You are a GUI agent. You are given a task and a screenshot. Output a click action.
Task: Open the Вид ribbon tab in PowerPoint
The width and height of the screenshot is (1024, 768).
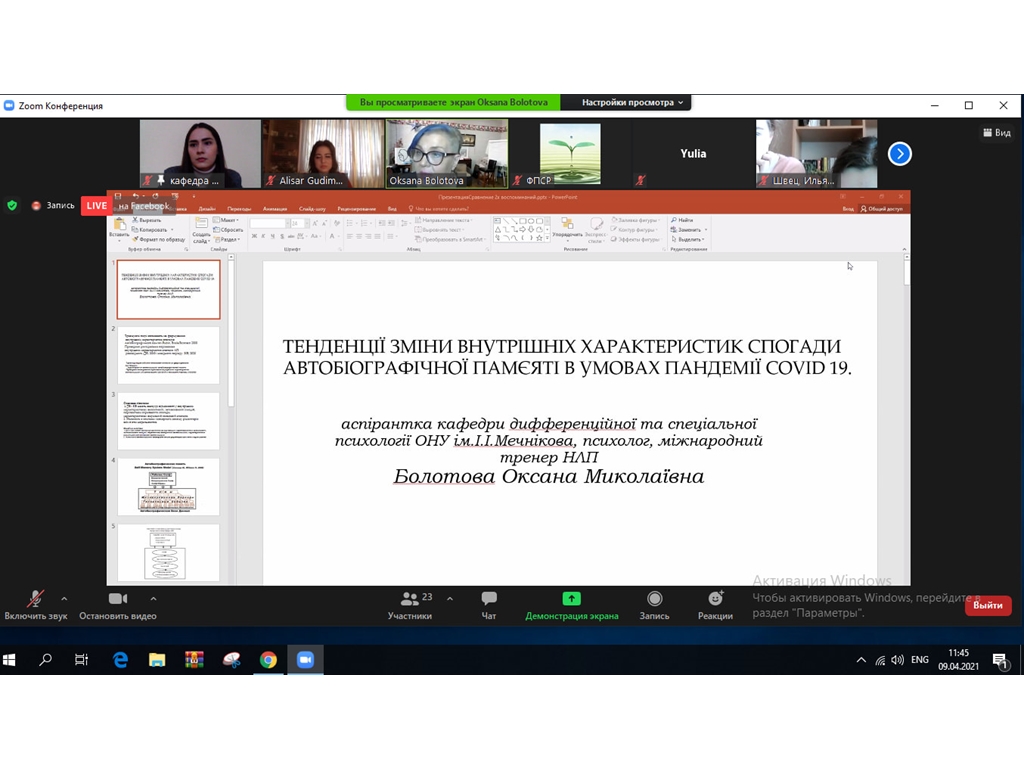click(392, 209)
